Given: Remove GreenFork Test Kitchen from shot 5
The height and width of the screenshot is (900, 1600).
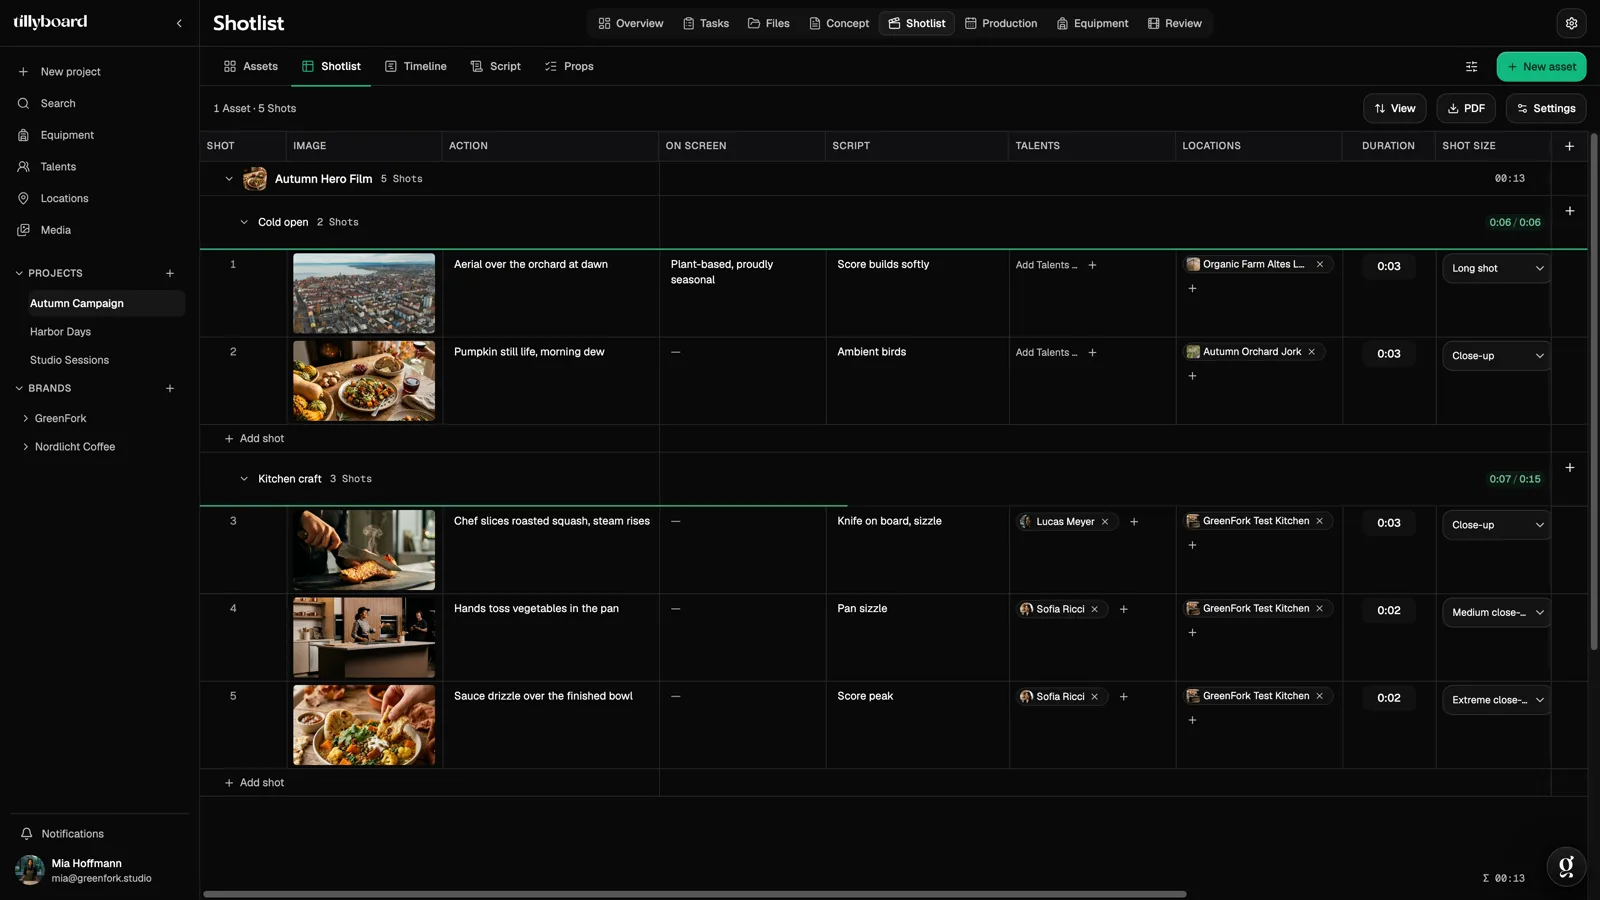Looking at the screenshot, I should pyautogui.click(x=1320, y=696).
